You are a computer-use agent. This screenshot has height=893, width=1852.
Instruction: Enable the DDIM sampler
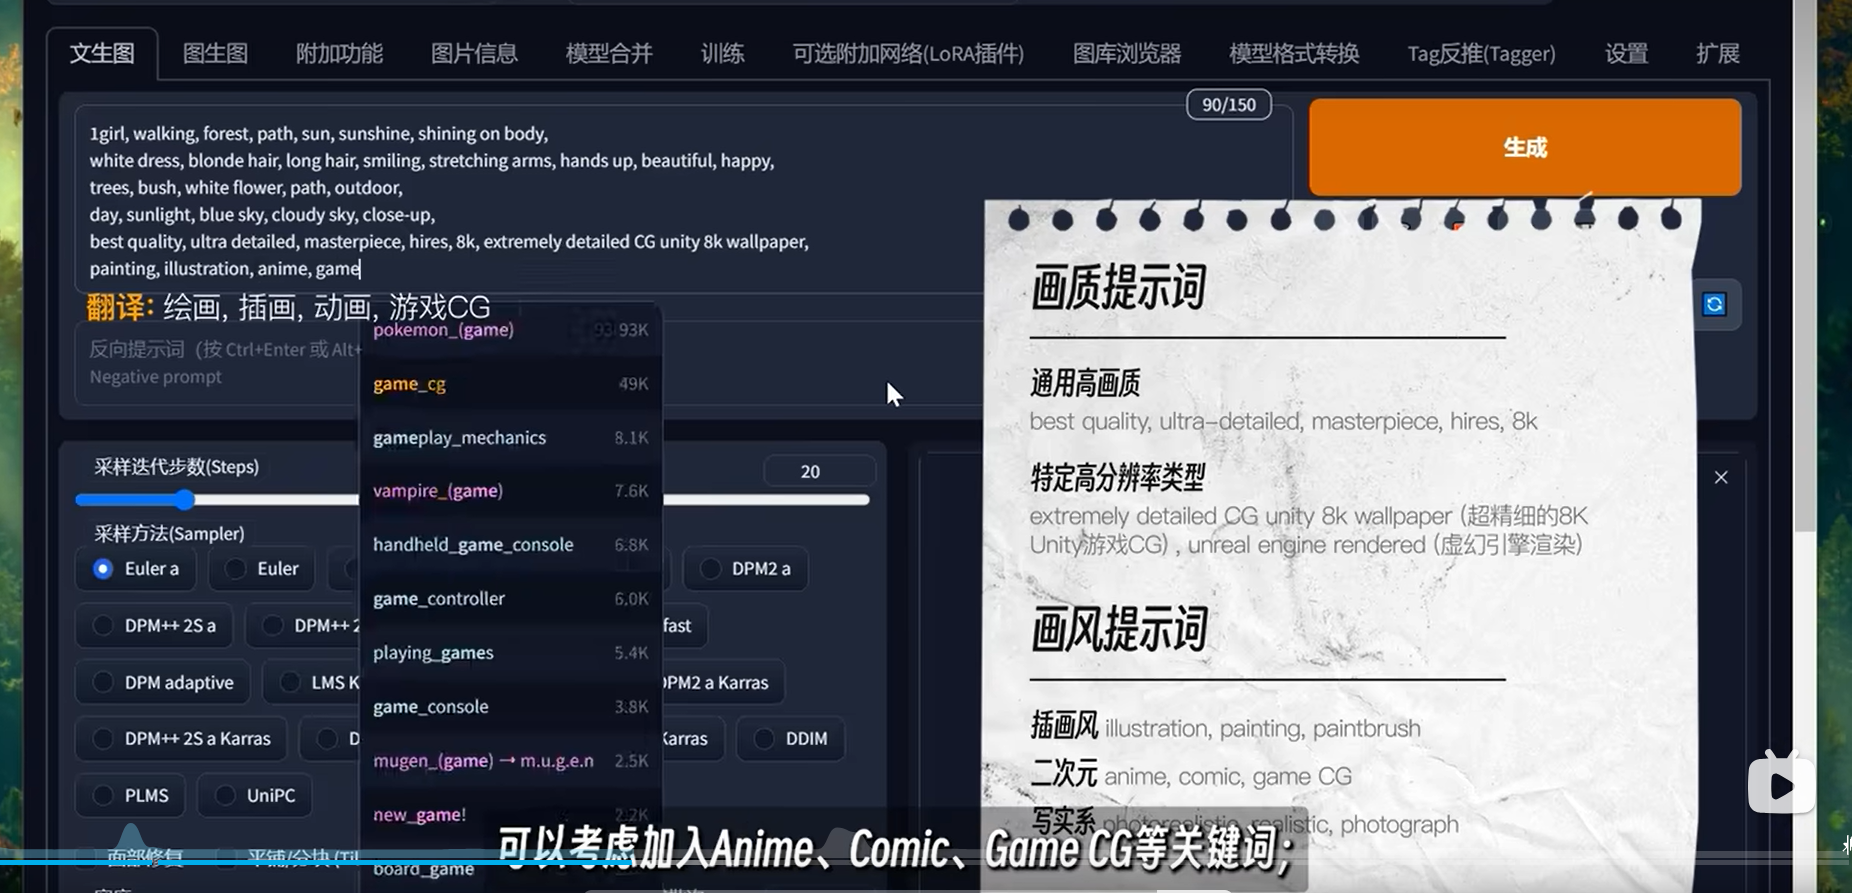pos(764,739)
